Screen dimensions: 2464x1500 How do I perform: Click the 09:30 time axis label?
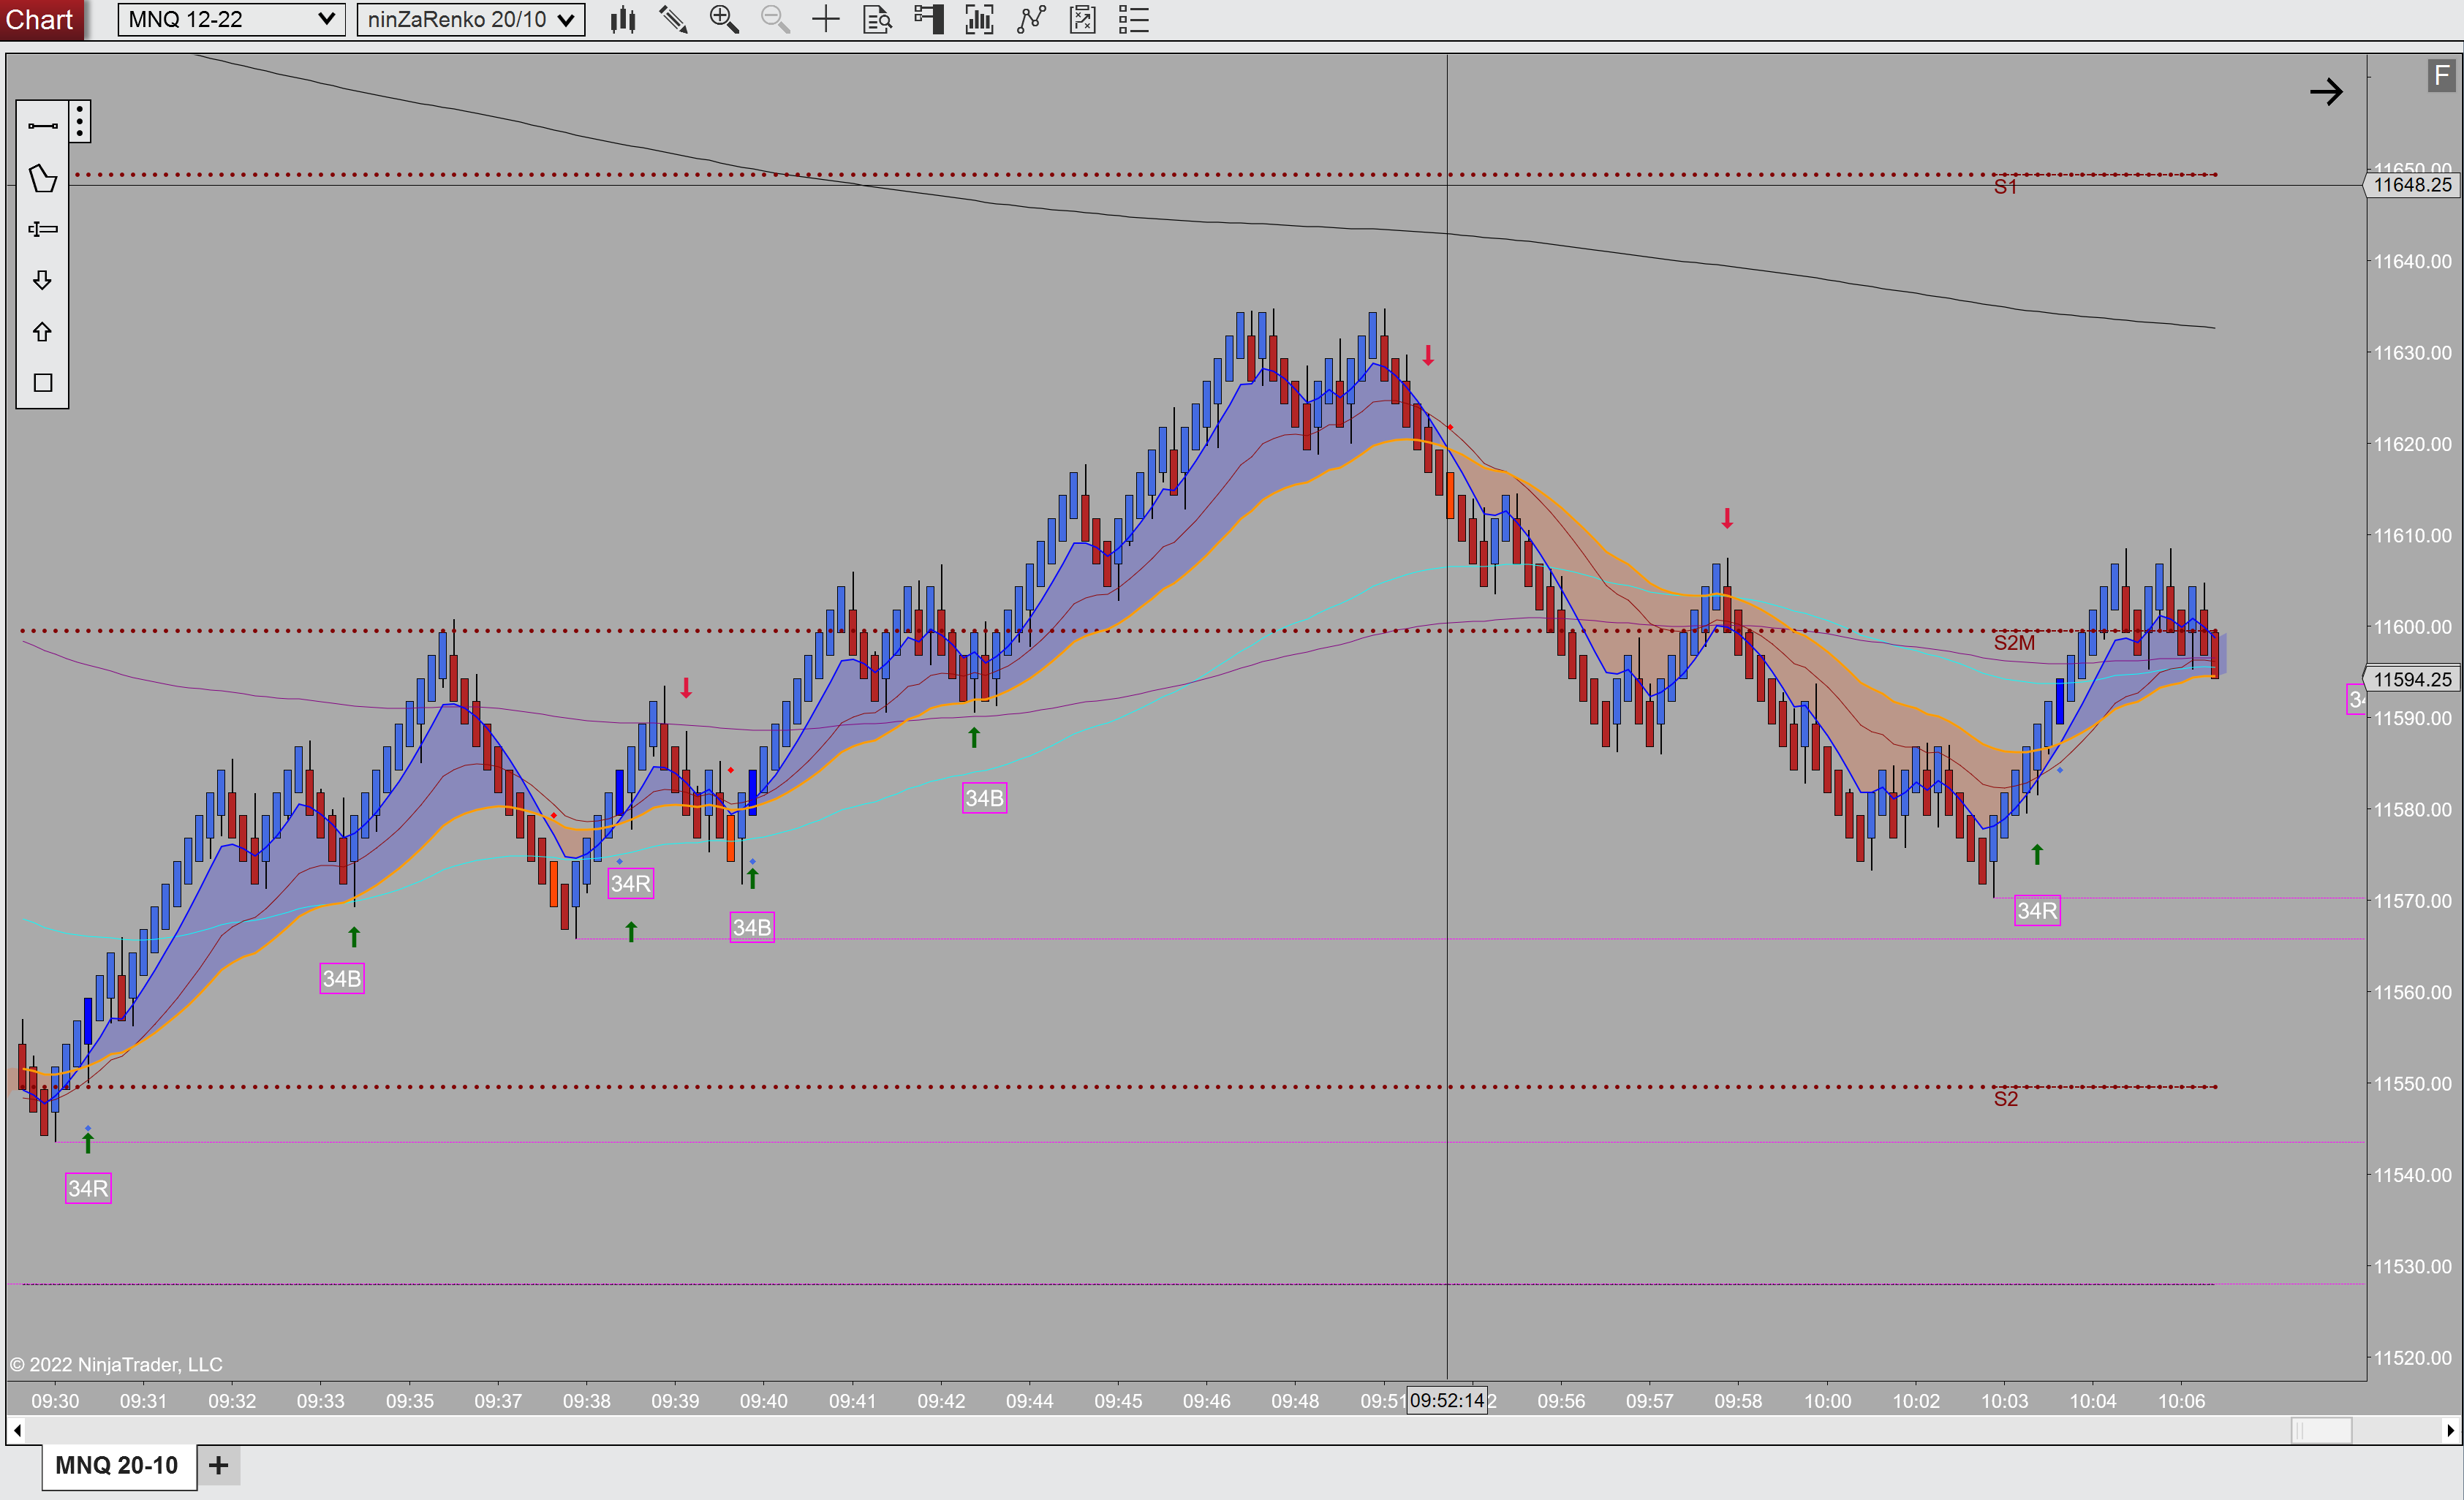pos(55,1401)
